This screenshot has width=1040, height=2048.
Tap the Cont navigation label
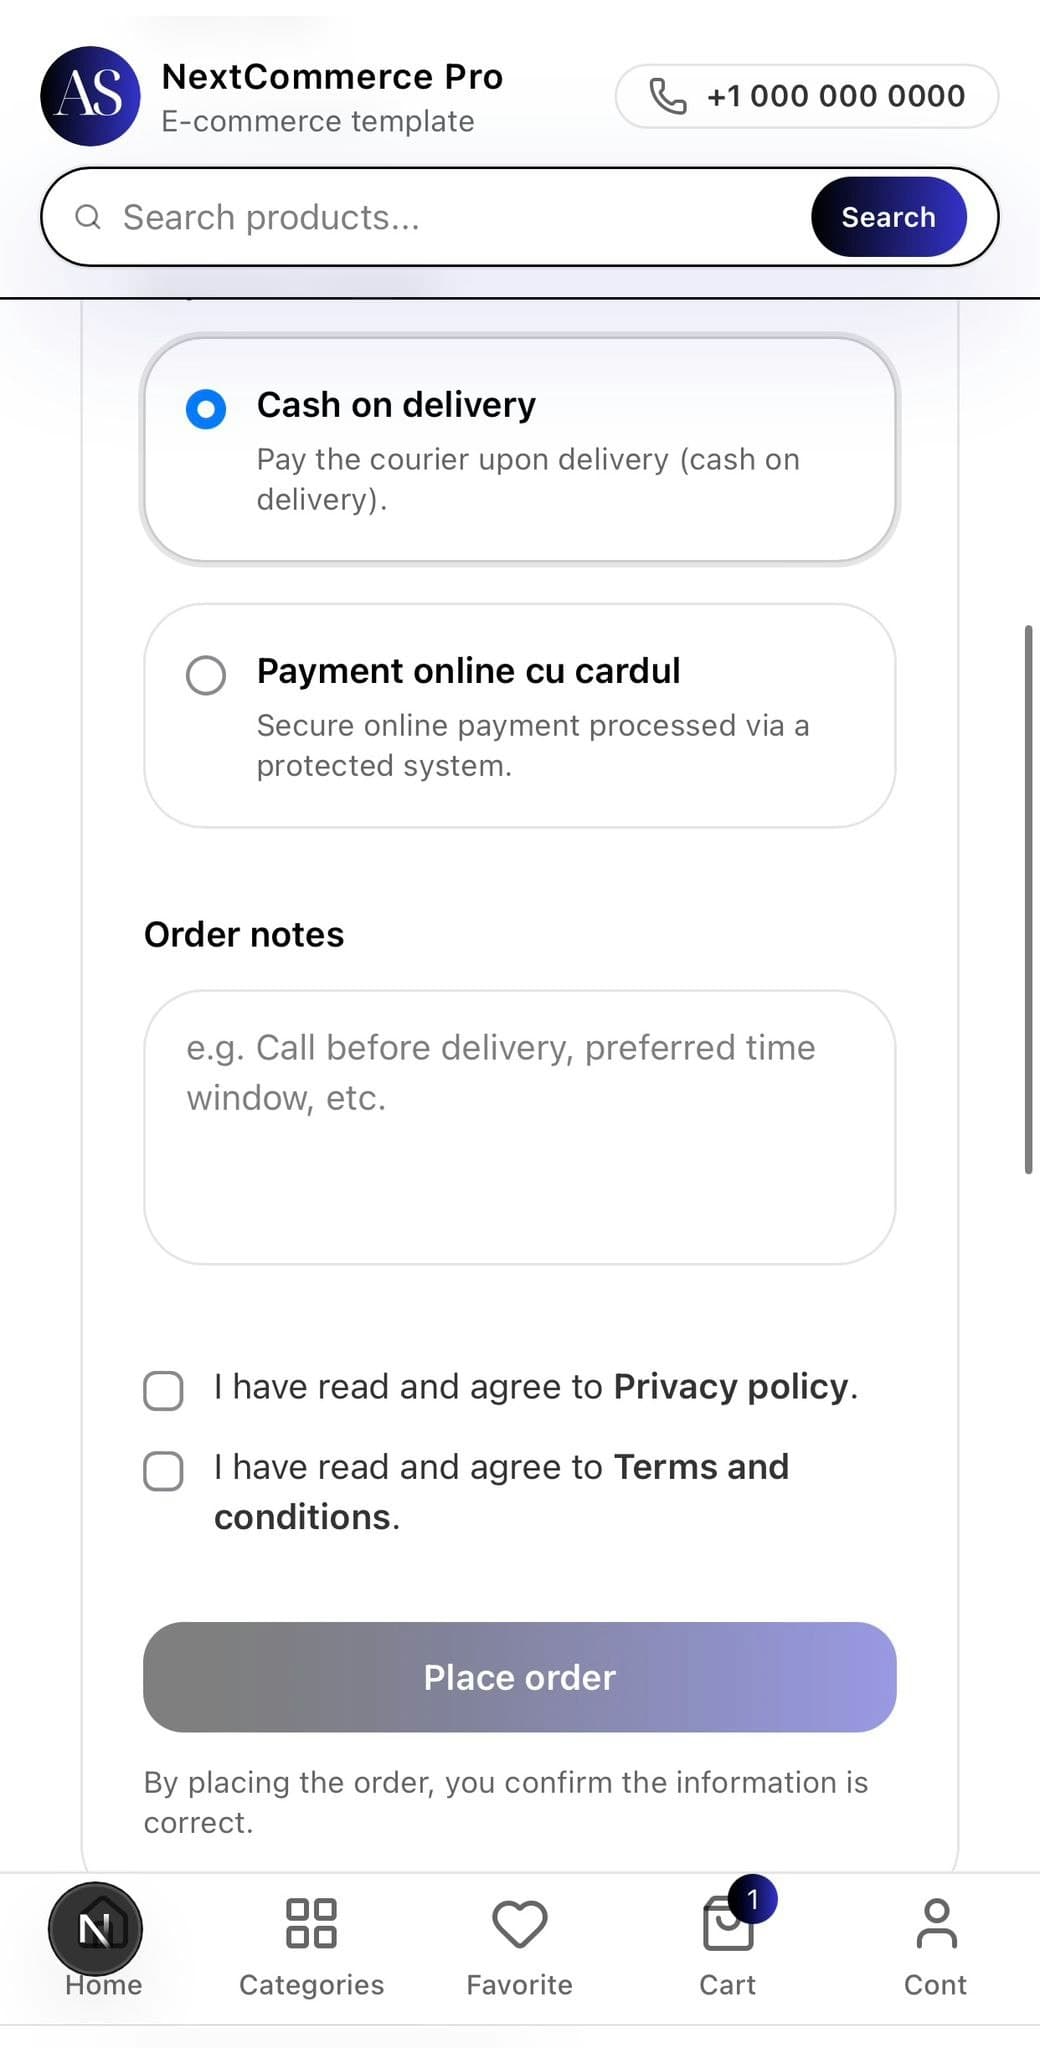936,1985
